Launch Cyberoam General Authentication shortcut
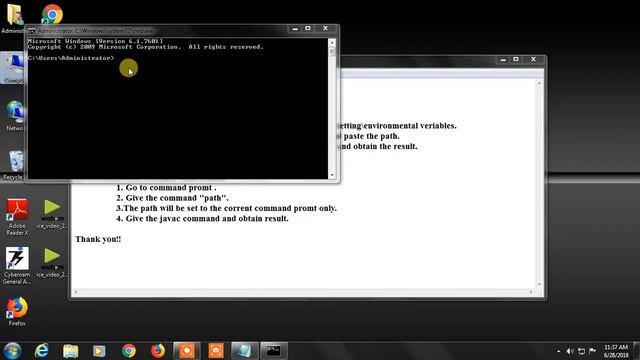Viewport: 640px width, 360px height. click(17, 265)
